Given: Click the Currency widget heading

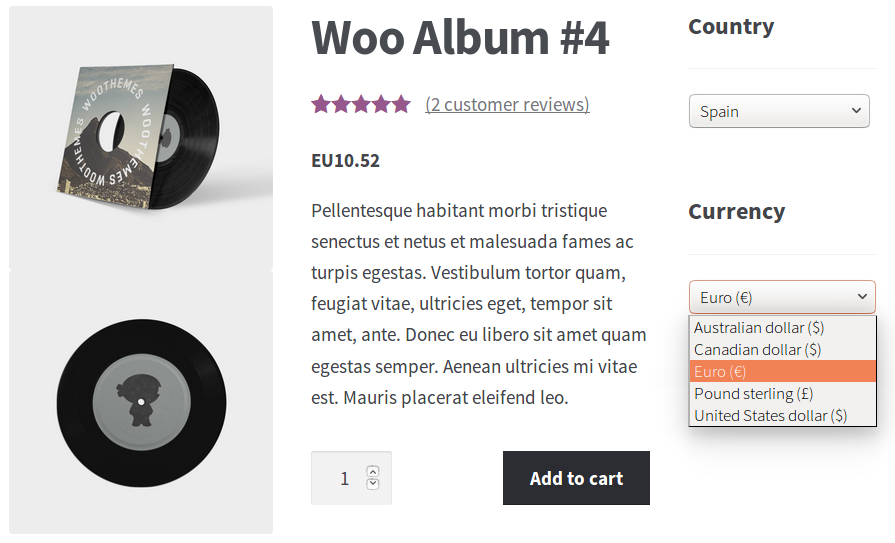Looking at the screenshot, I should [736, 212].
